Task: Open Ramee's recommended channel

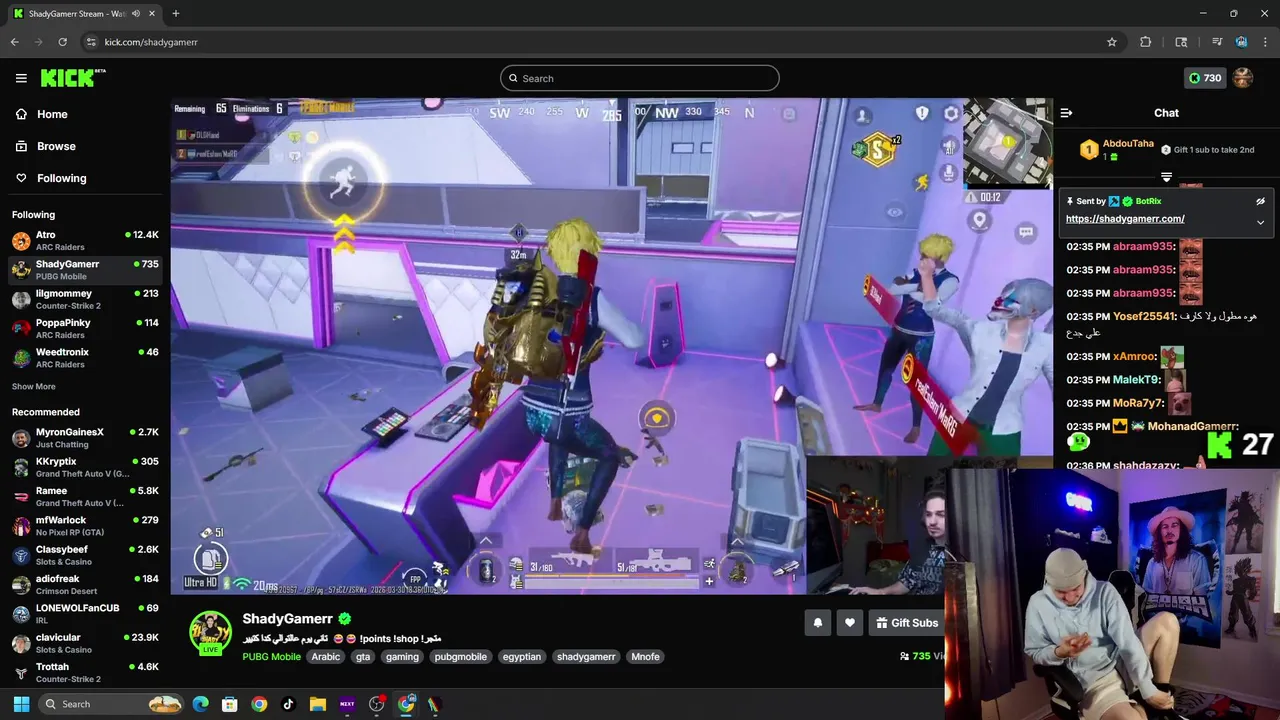Action: pyautogui.click(x=85, y=496)
